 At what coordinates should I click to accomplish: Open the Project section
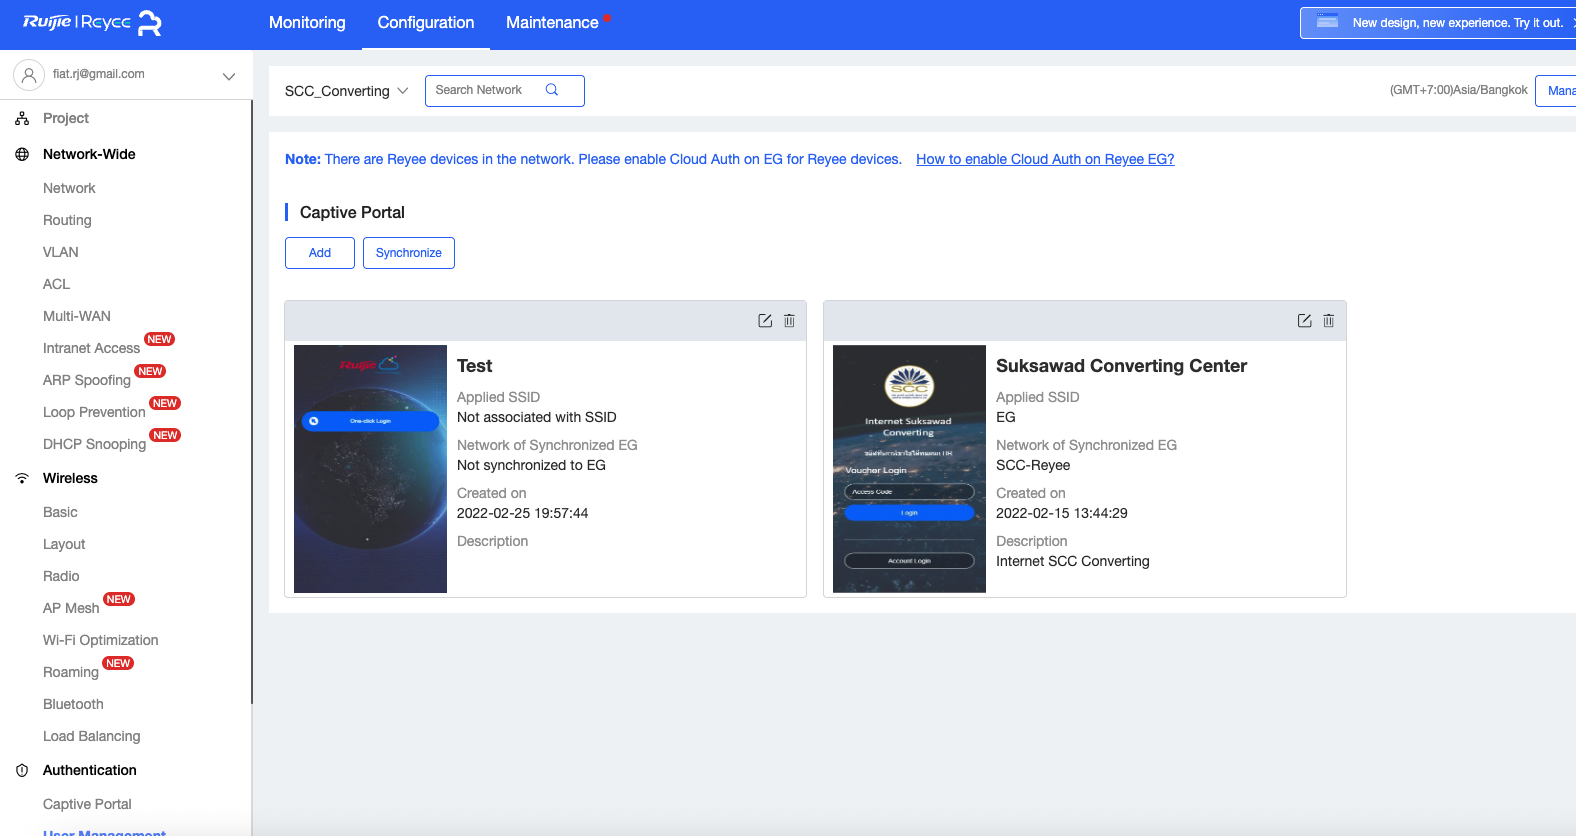[x=66, y=118]
